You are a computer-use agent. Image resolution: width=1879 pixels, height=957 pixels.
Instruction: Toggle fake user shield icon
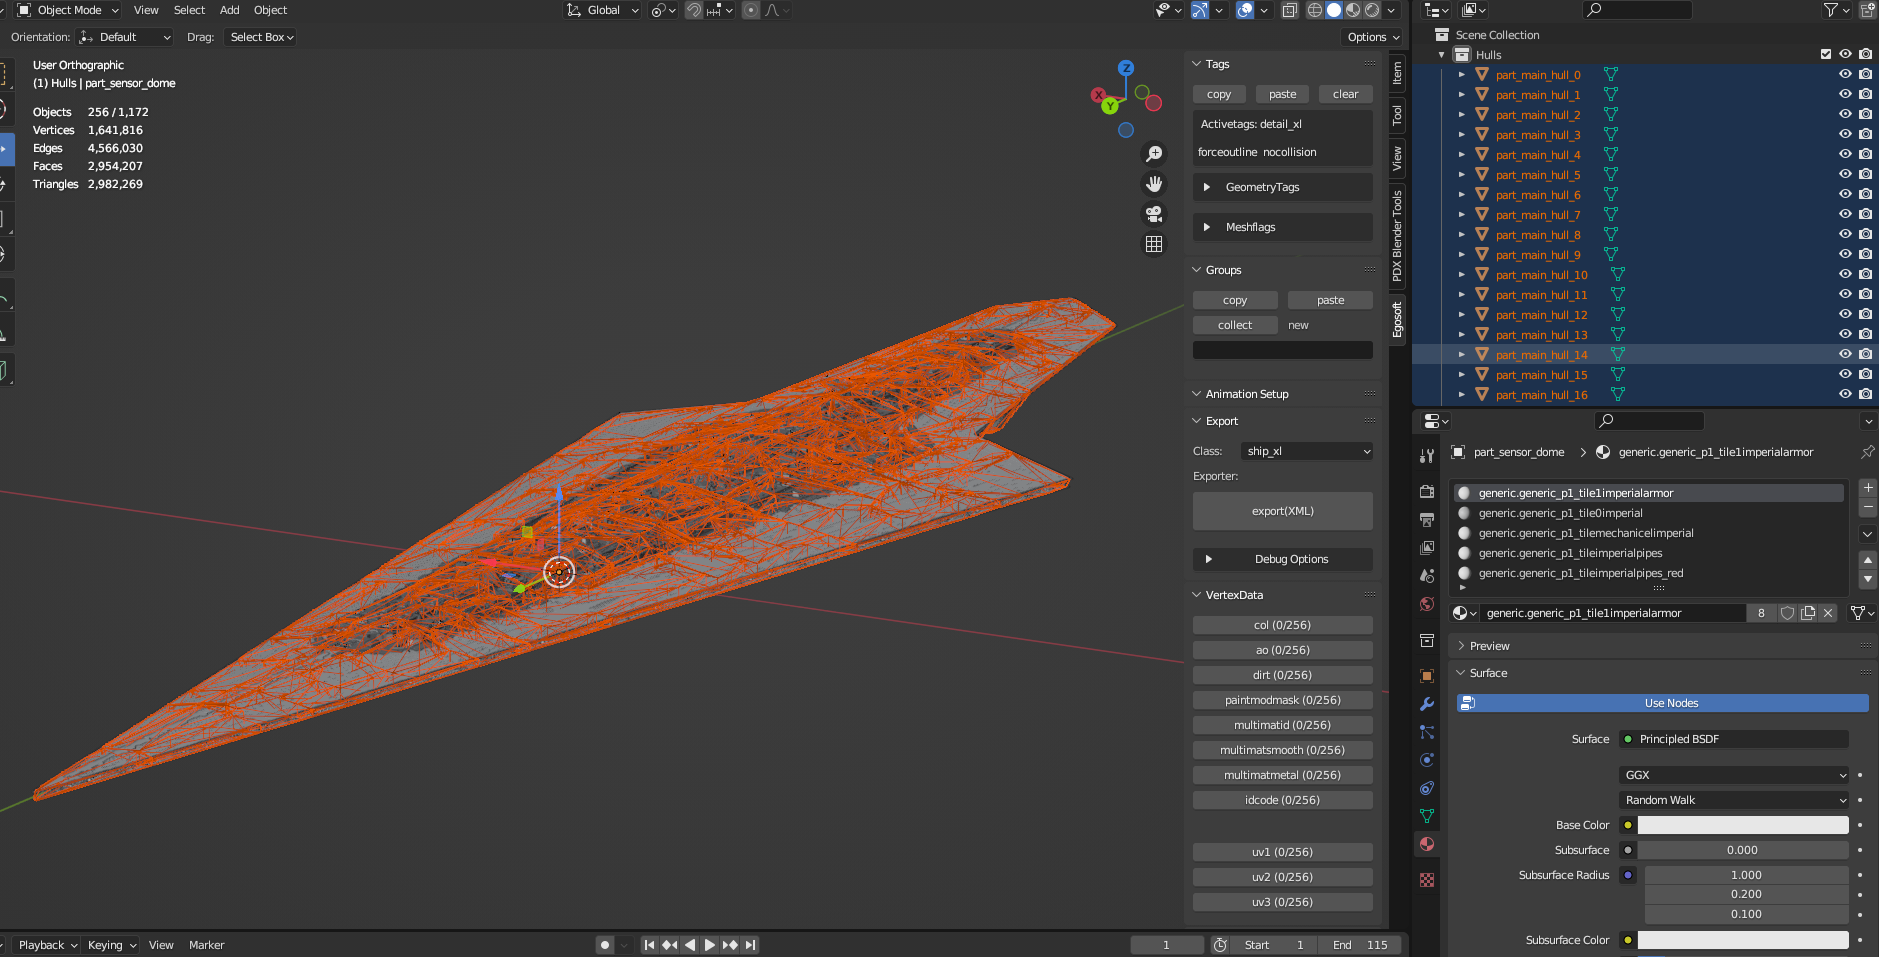[1788, 613]
